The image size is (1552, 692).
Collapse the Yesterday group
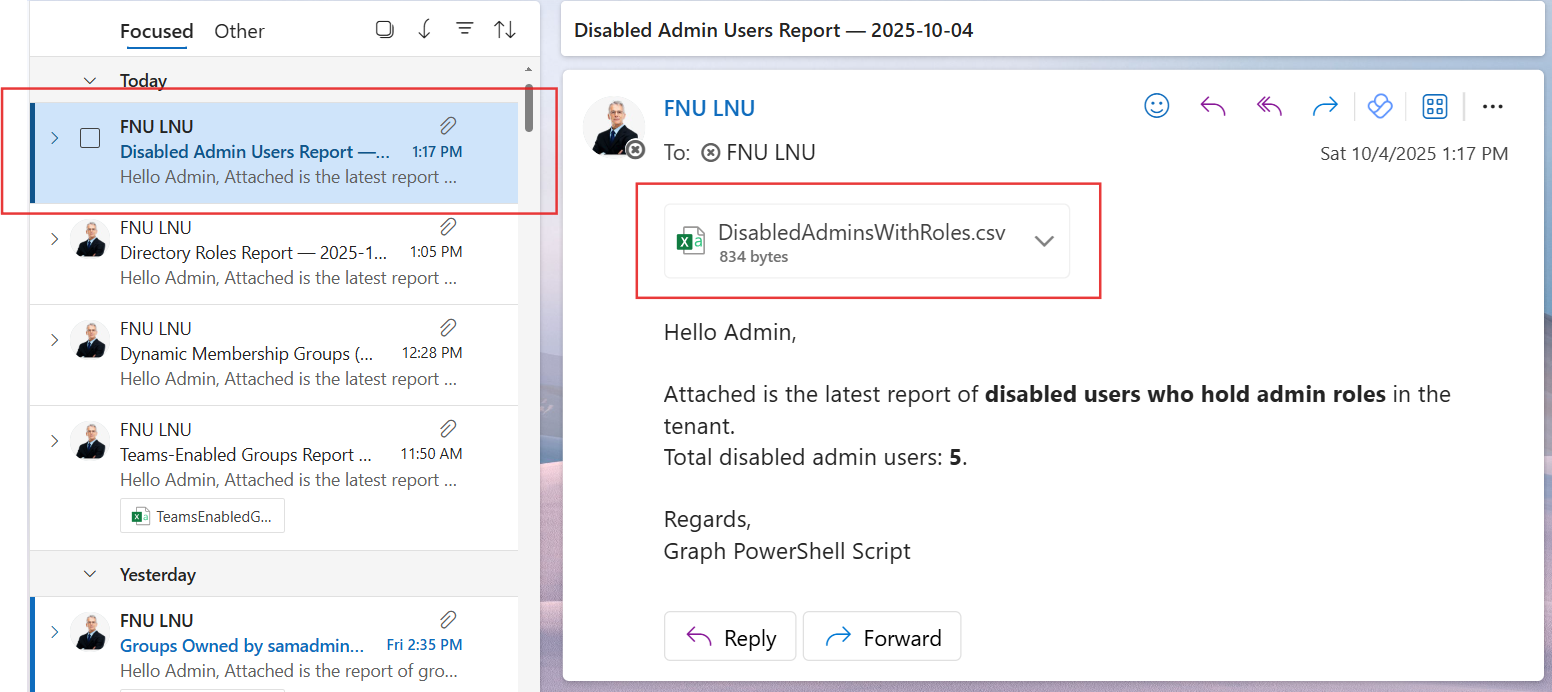coord(90,574)
